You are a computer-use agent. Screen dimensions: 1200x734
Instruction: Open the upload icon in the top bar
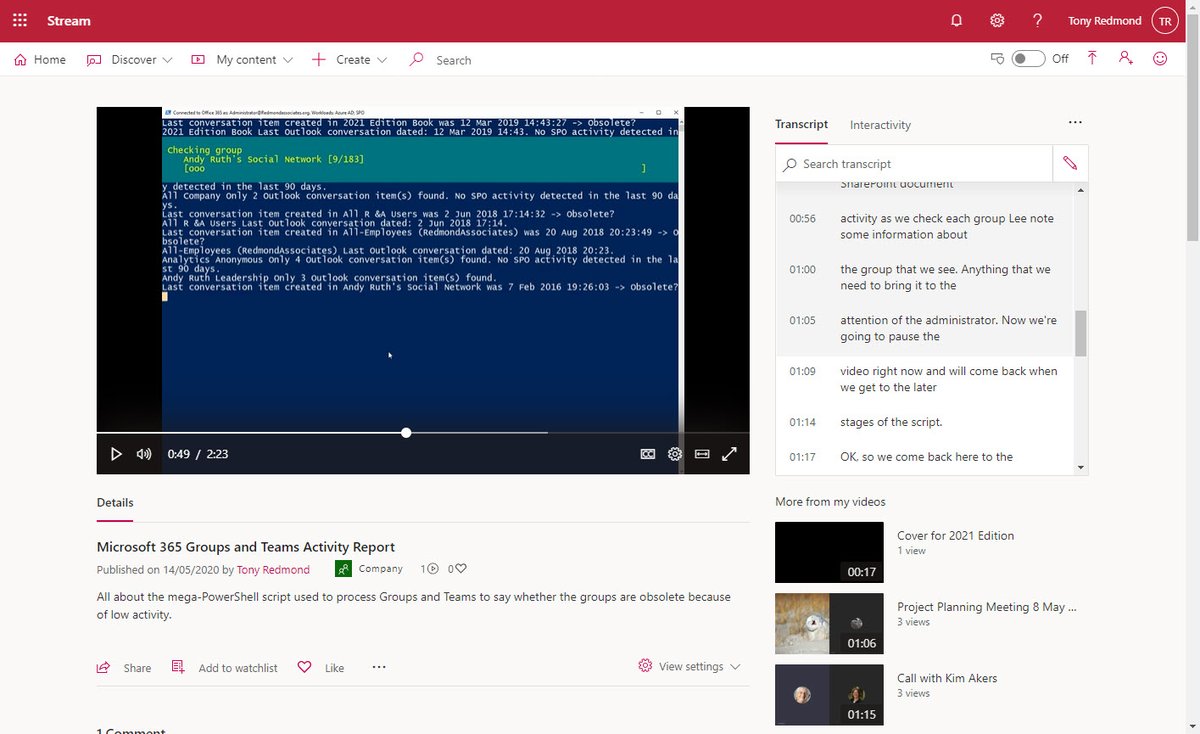coord(1091,58)
